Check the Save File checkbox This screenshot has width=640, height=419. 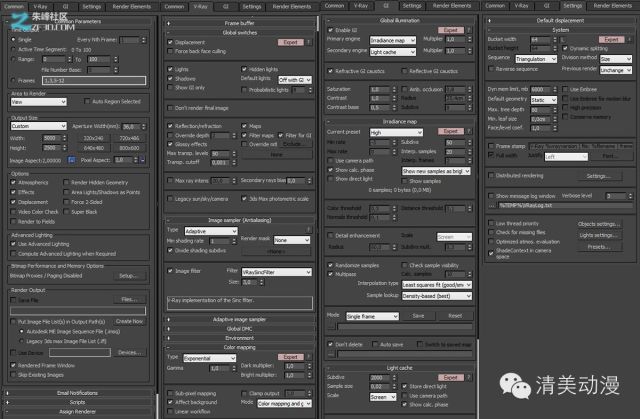[13, 300]
